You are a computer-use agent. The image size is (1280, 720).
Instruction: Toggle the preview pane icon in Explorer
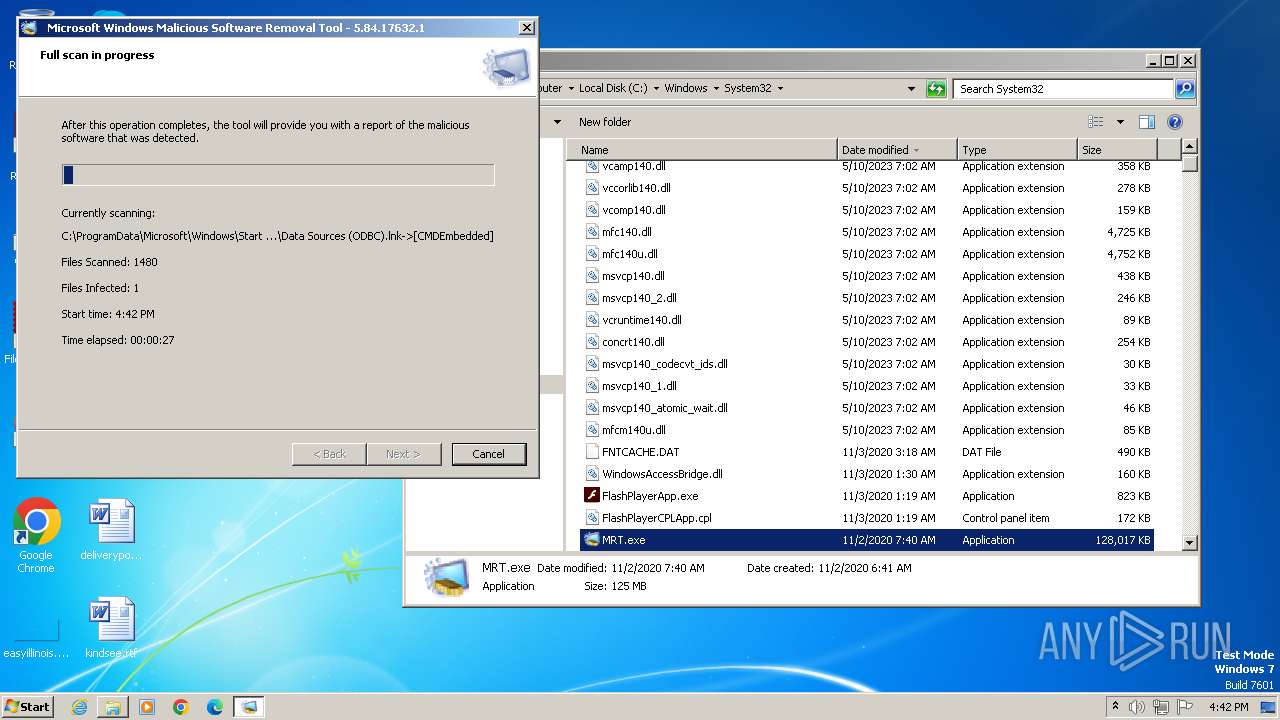(x=1147, y=122)
